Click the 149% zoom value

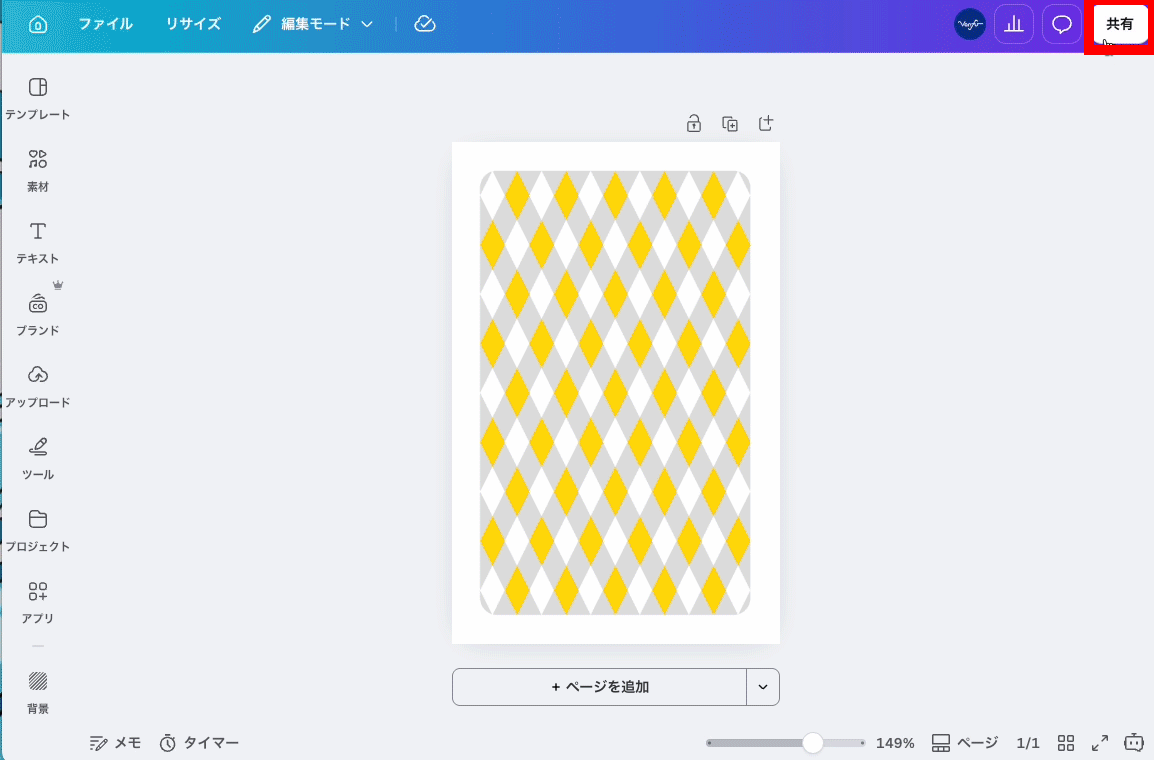point(895,743)
